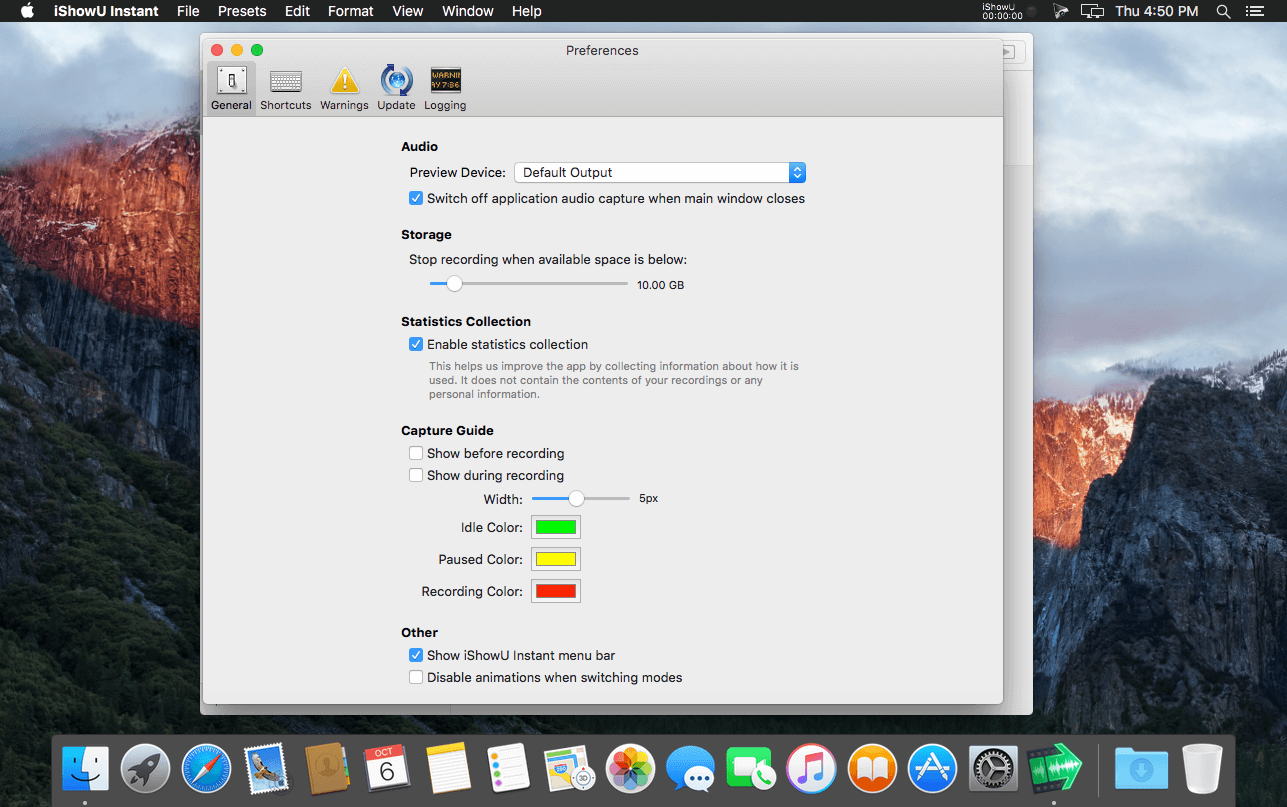Viewport: 1287px width, 807px height.
Task: Click the red Recording Color swatch
Action: (x=556, y=591)
